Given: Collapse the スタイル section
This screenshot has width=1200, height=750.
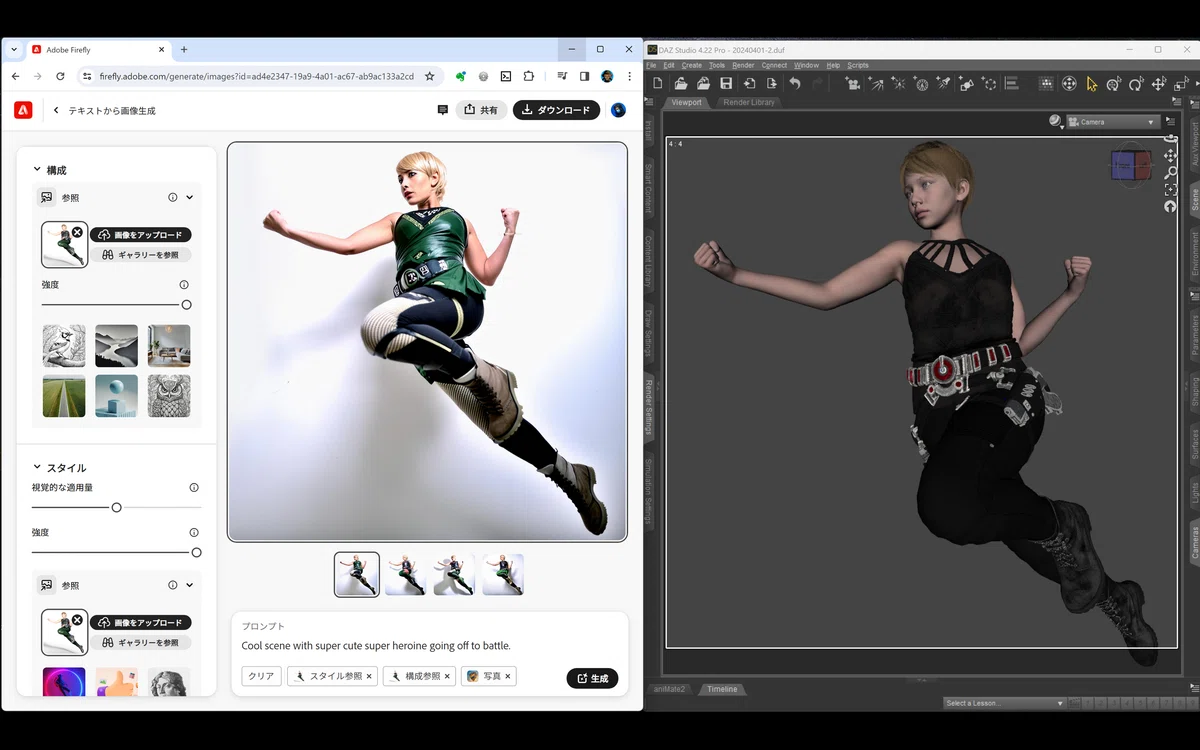Looking at the screenshot, I should (37, 467).
